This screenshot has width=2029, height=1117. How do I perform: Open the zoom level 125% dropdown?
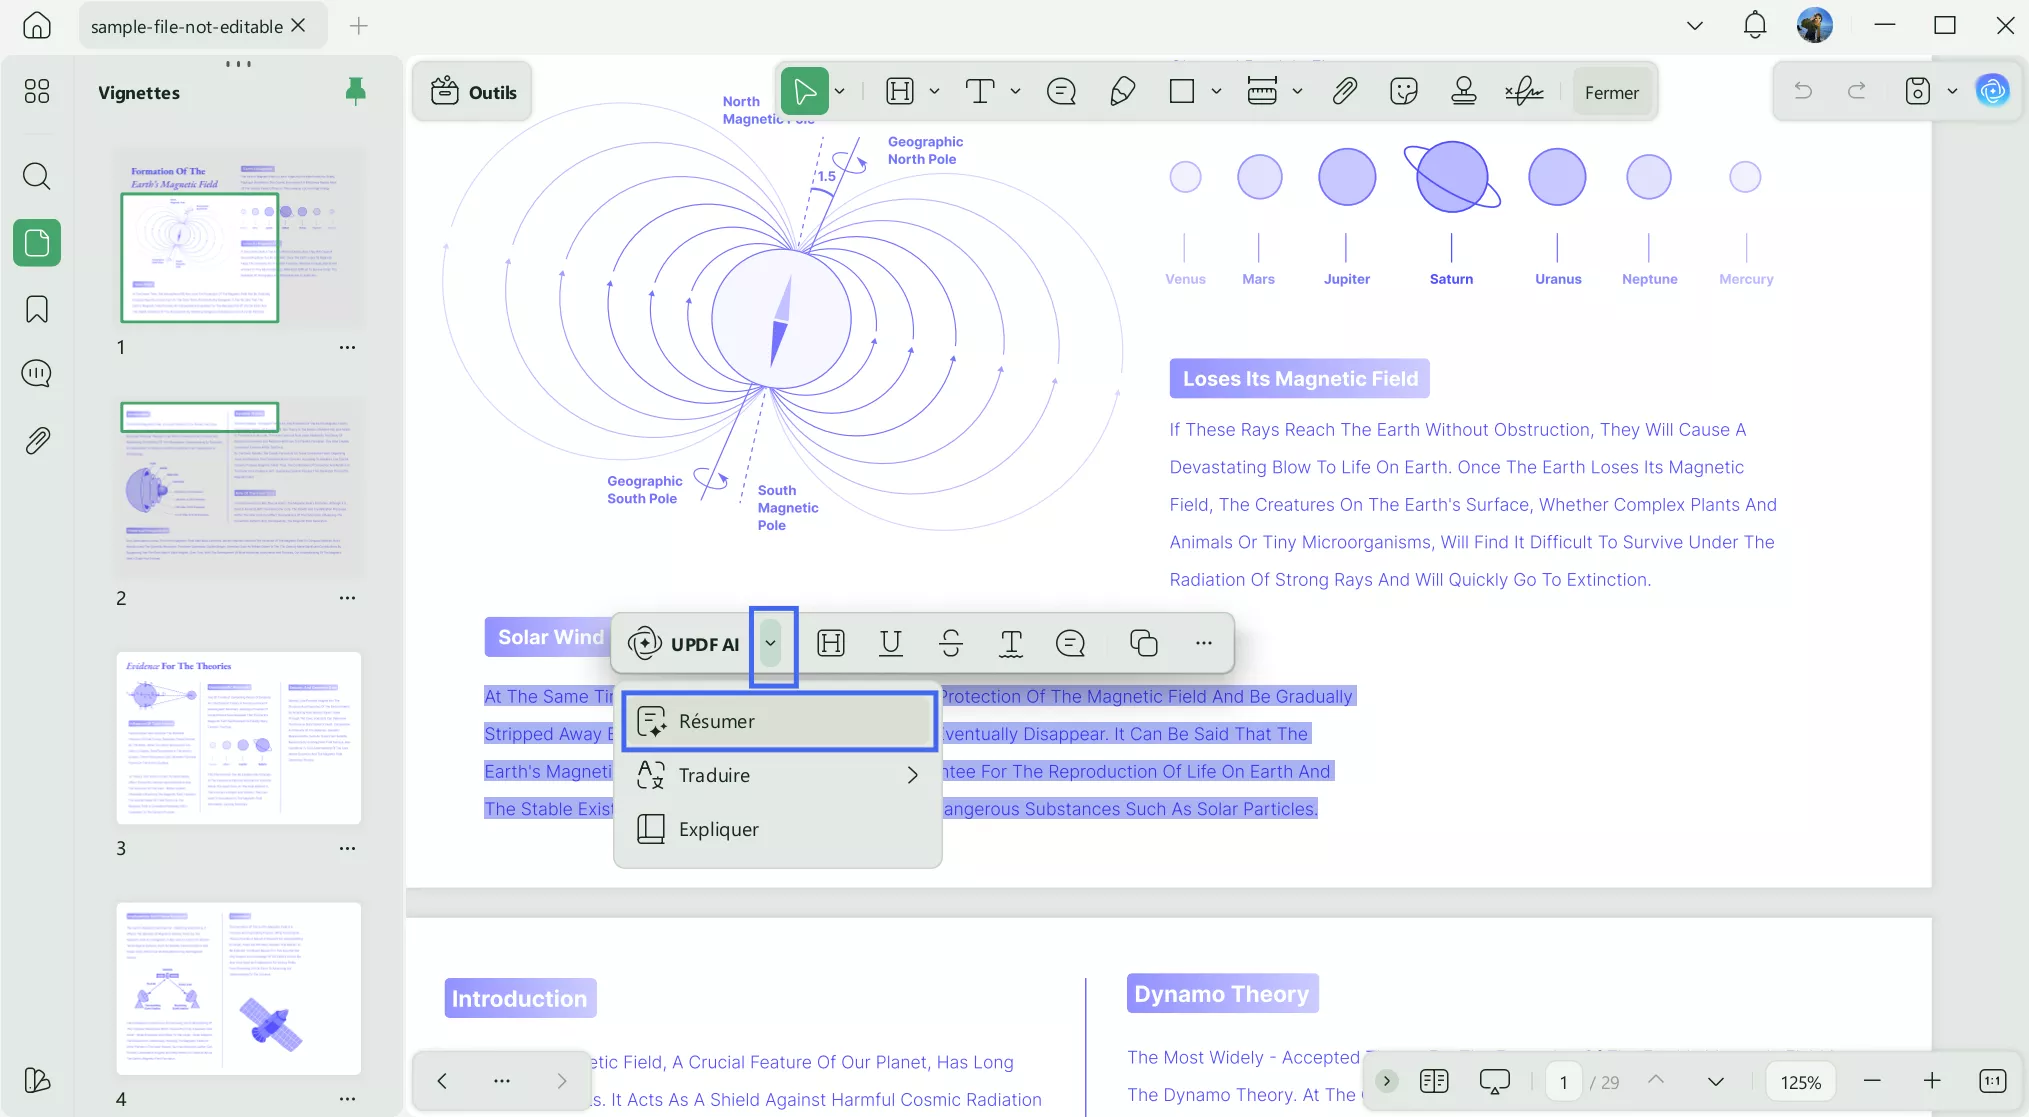pyautogui.click(x=1800, y=1082)
